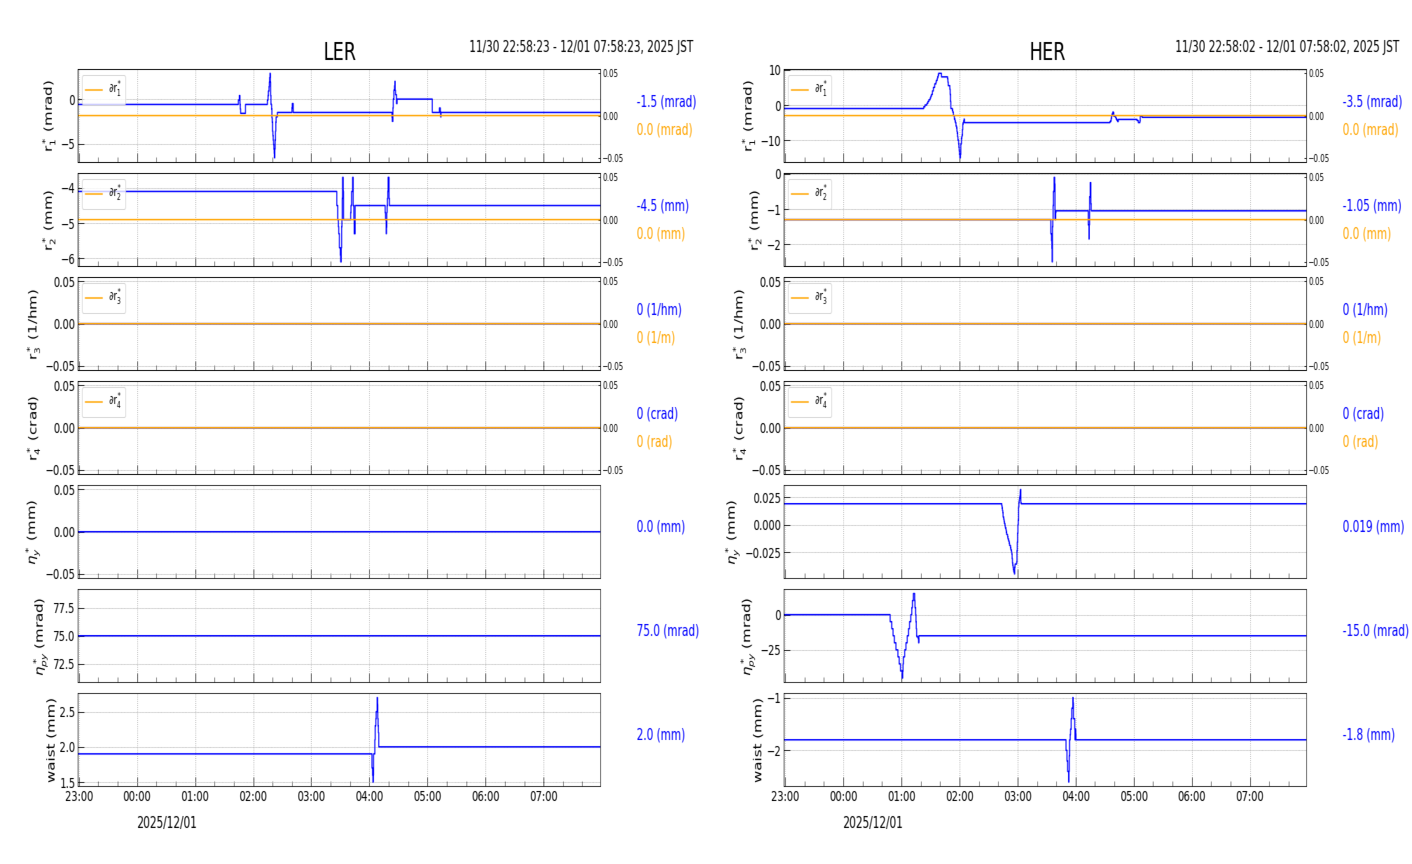
Task: Click the LER 0 (rad) readout
Action: coord(654,442)
